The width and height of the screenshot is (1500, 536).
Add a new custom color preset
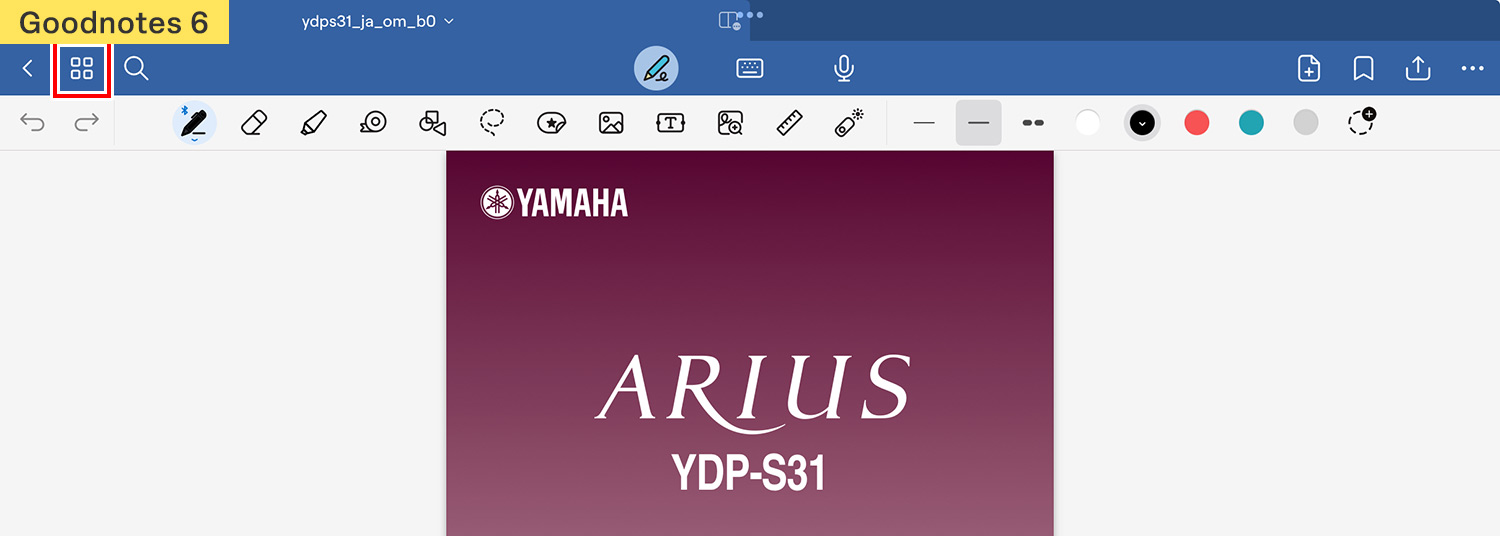[1361, 122]
